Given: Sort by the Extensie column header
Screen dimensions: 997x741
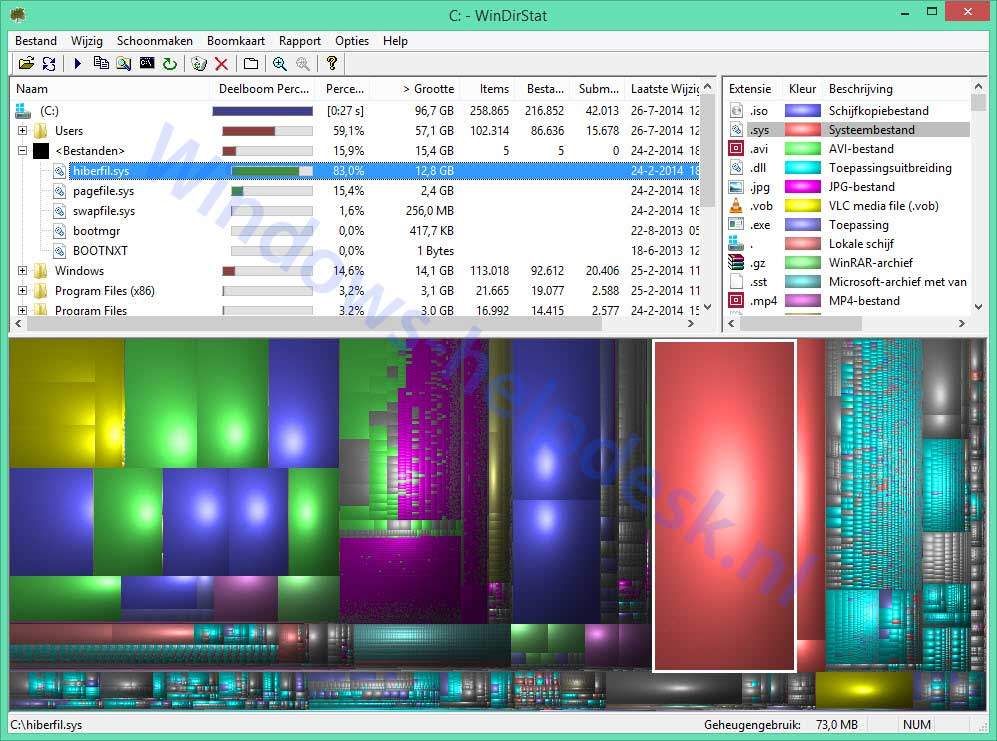Looking at the screenshot, I should tap(754, 89).
